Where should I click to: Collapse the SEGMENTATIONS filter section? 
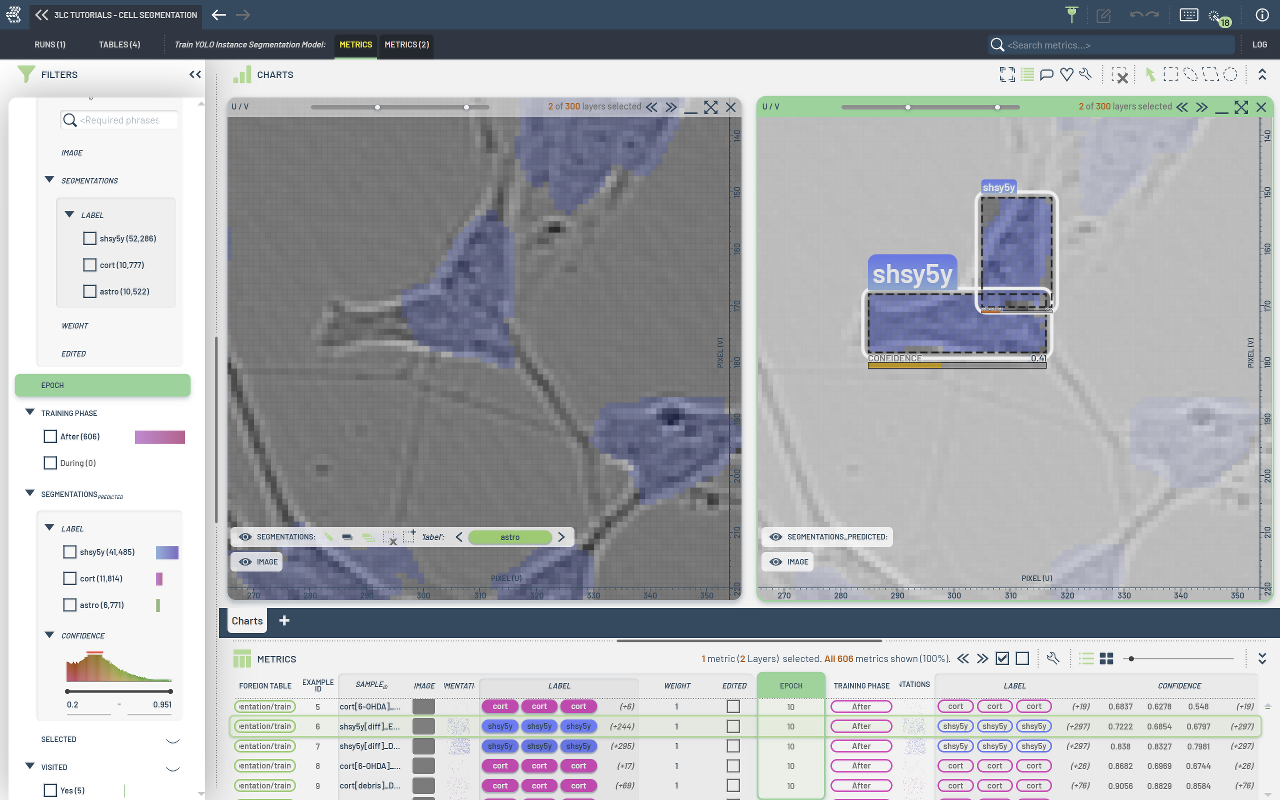(x=49, y=181)
